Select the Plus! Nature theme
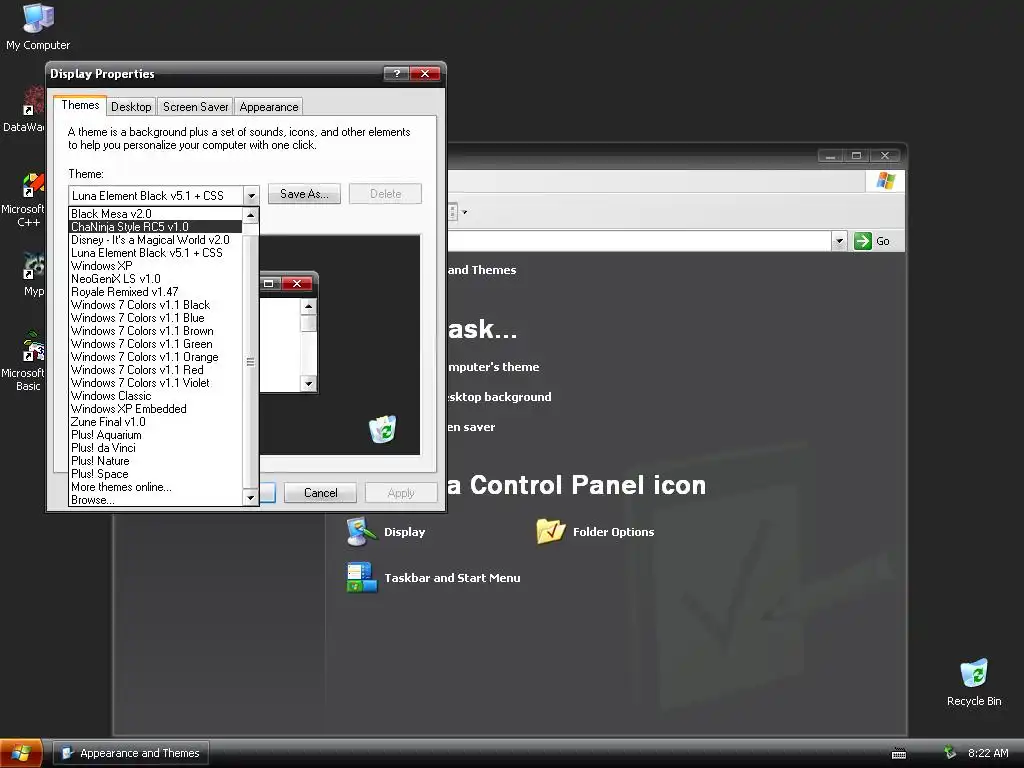Viewport: 1024px width, 768px height. (x=155, y=461)
